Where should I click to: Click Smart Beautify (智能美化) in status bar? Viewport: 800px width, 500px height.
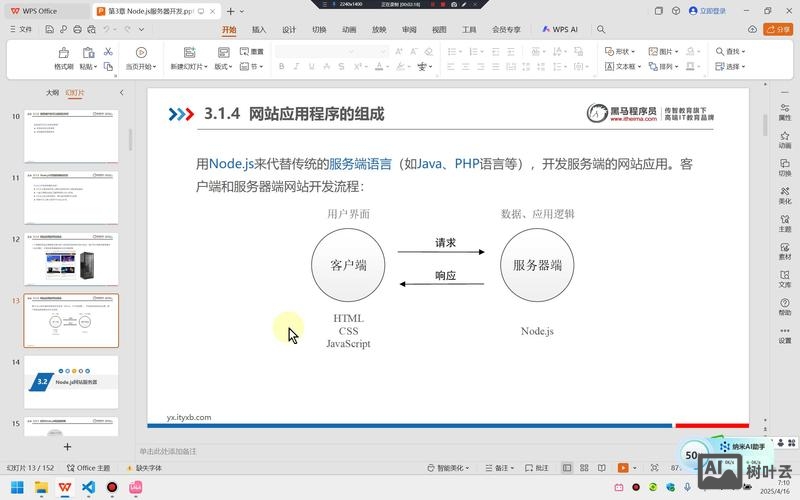pyautogui.click(x=448, y=468)
